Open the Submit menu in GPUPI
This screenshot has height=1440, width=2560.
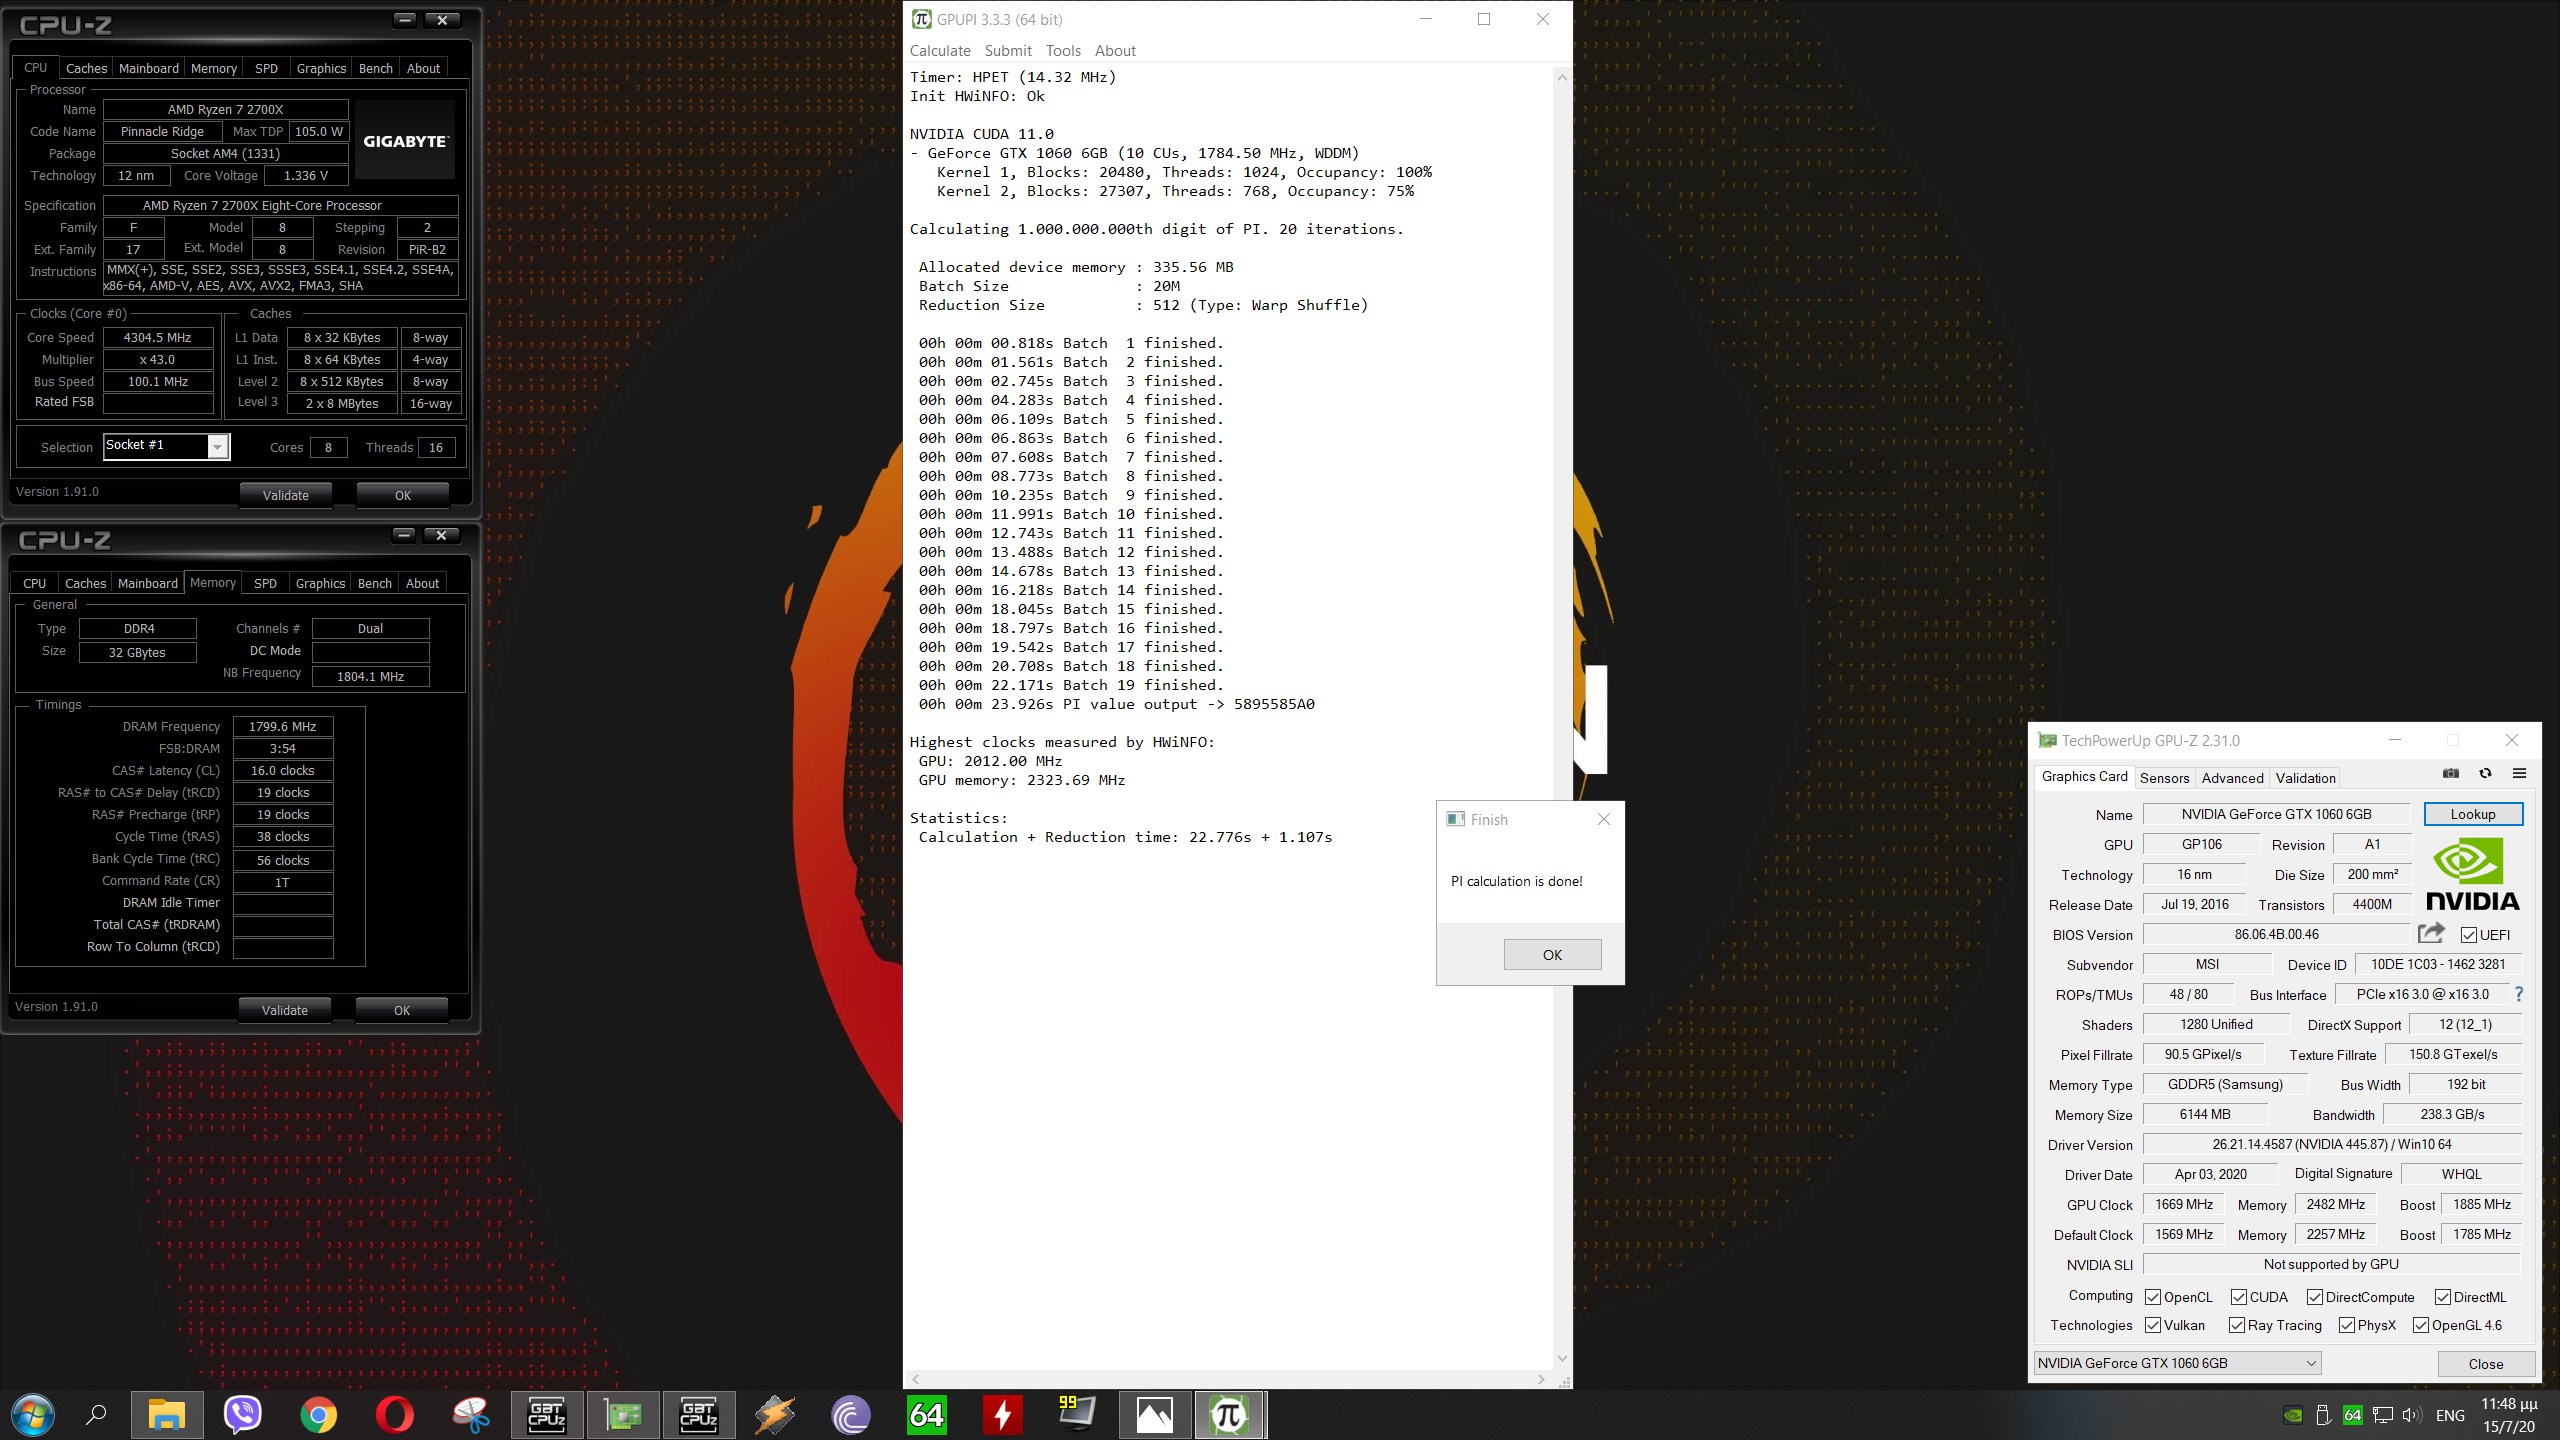pyautogui.click(x=1008, y=50)
